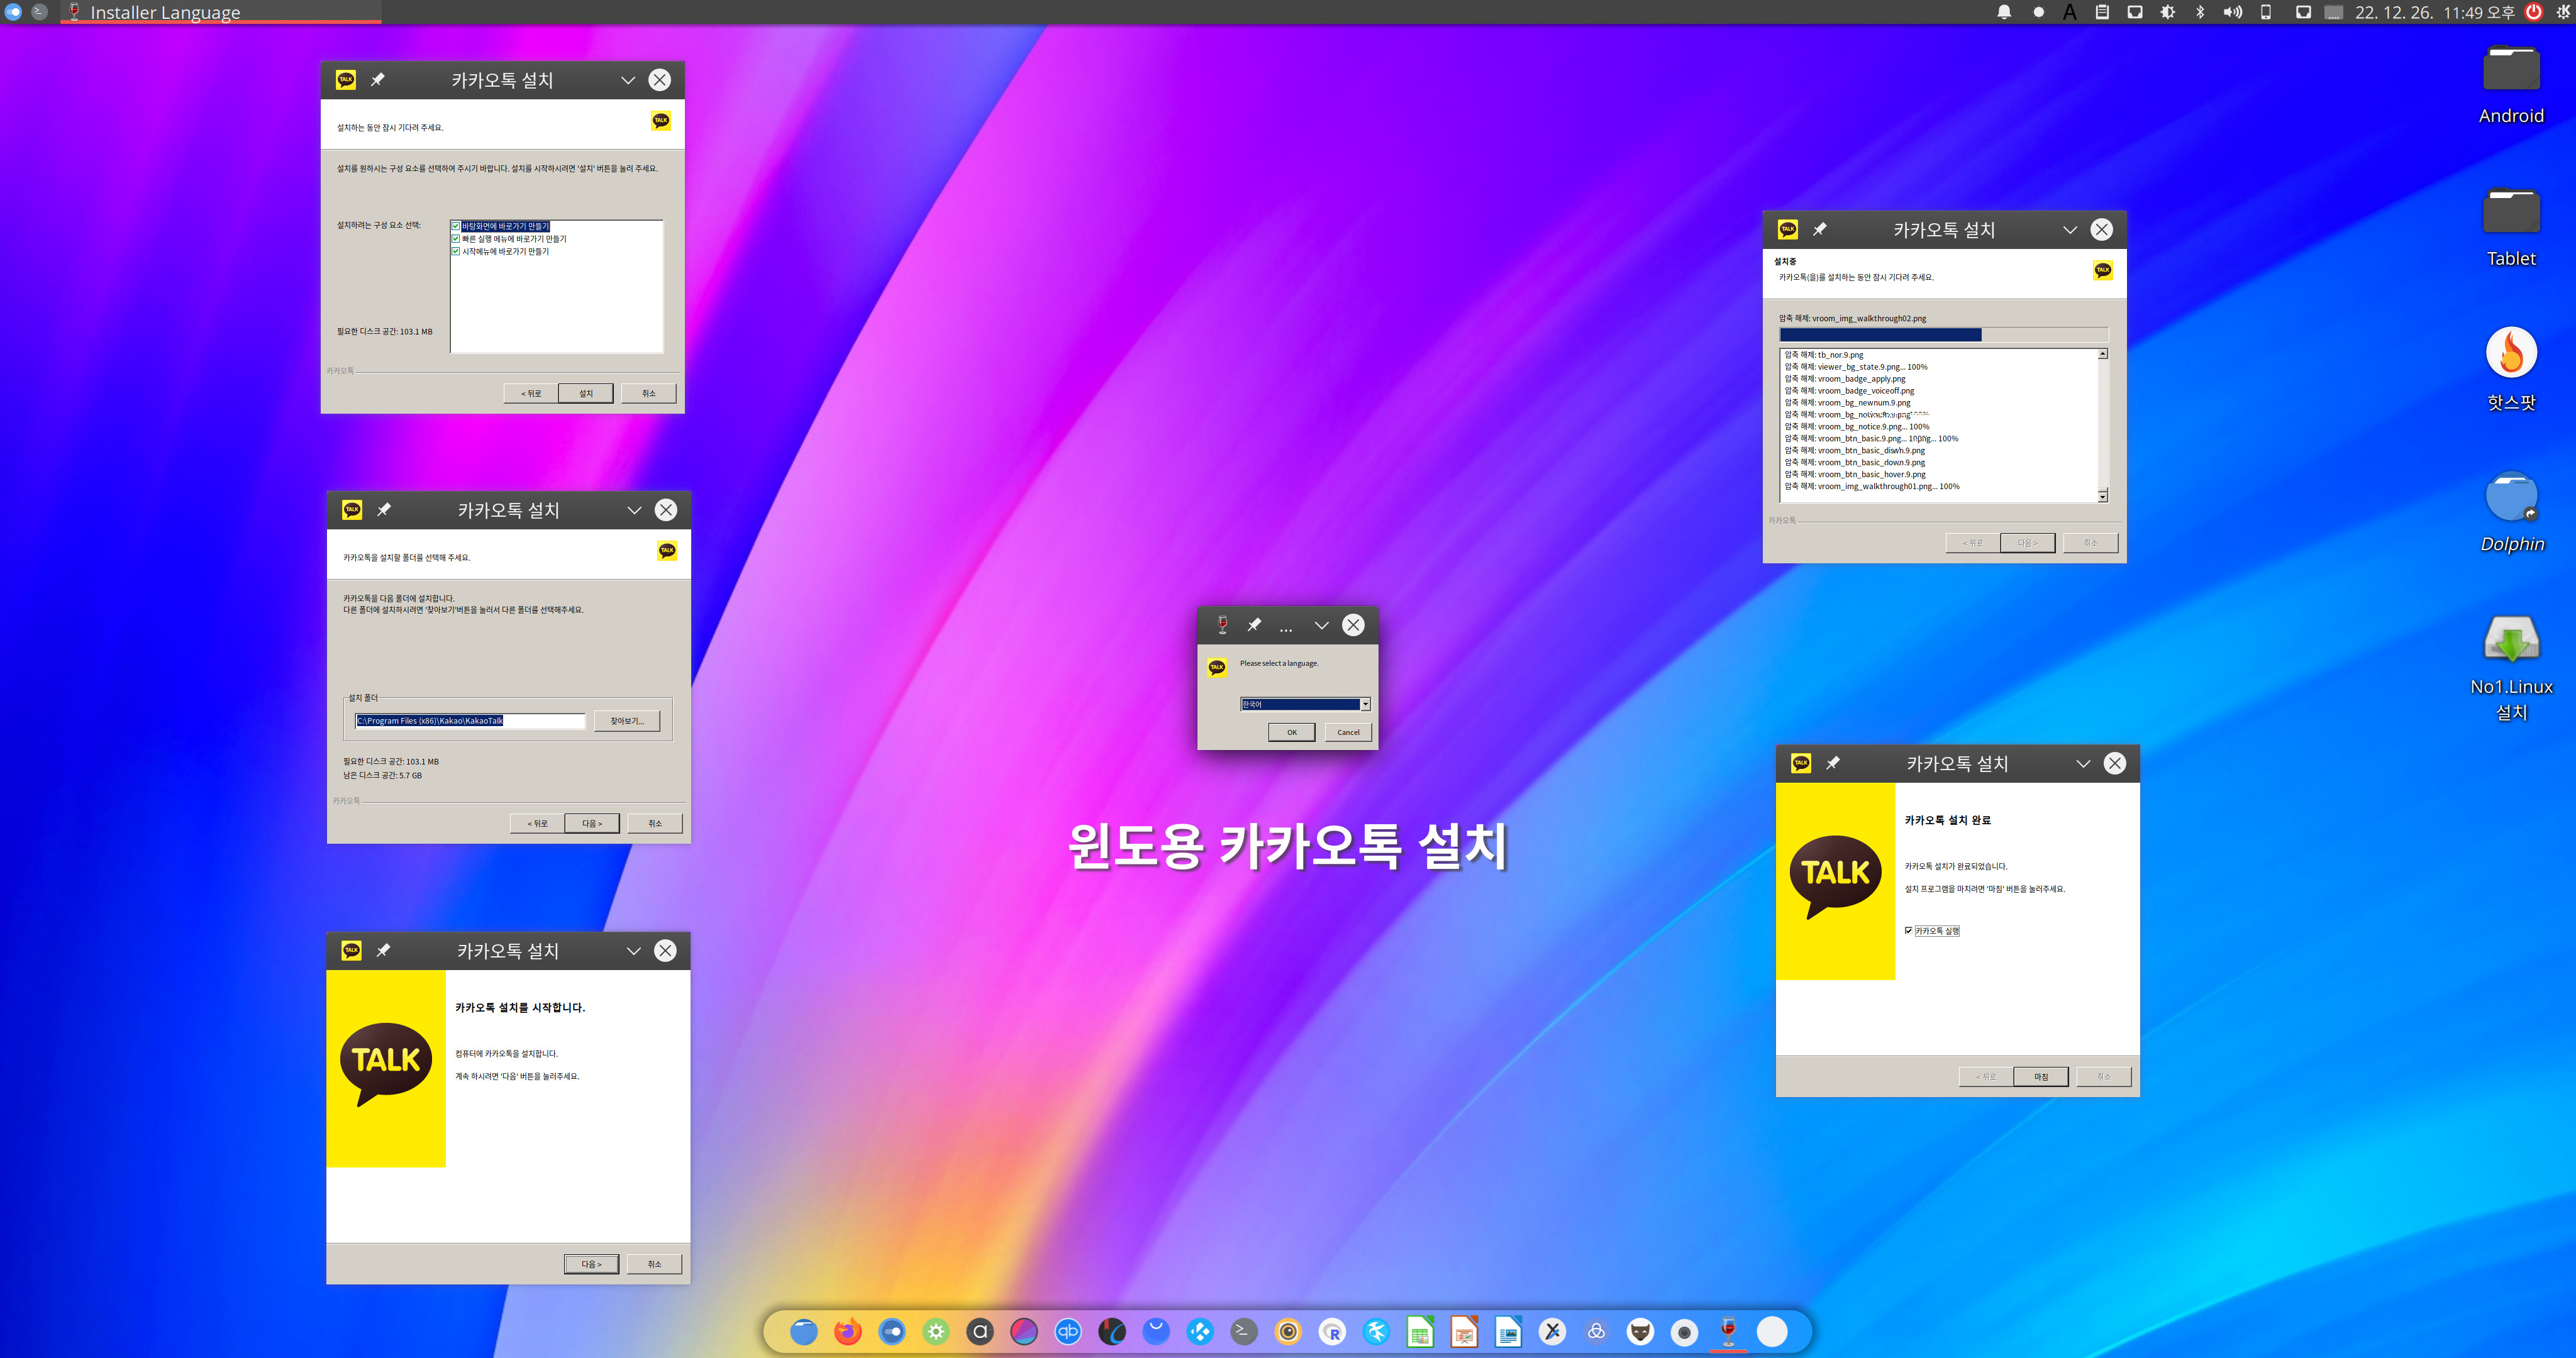Click the extraction log scrollbar down arrow
The image size is (2576, 1358).
[2103, 496]
